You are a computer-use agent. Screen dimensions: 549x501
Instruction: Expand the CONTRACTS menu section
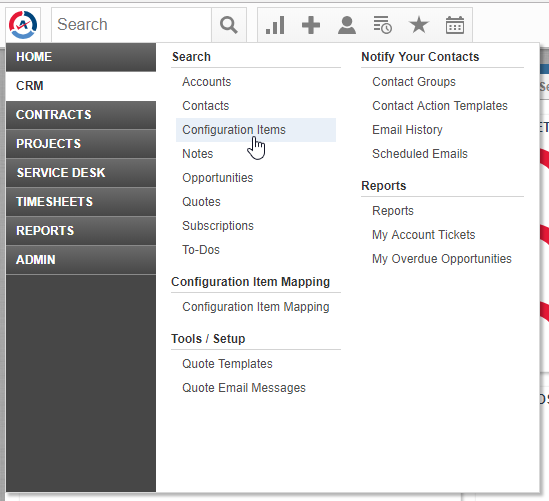(x=81, y=115)
